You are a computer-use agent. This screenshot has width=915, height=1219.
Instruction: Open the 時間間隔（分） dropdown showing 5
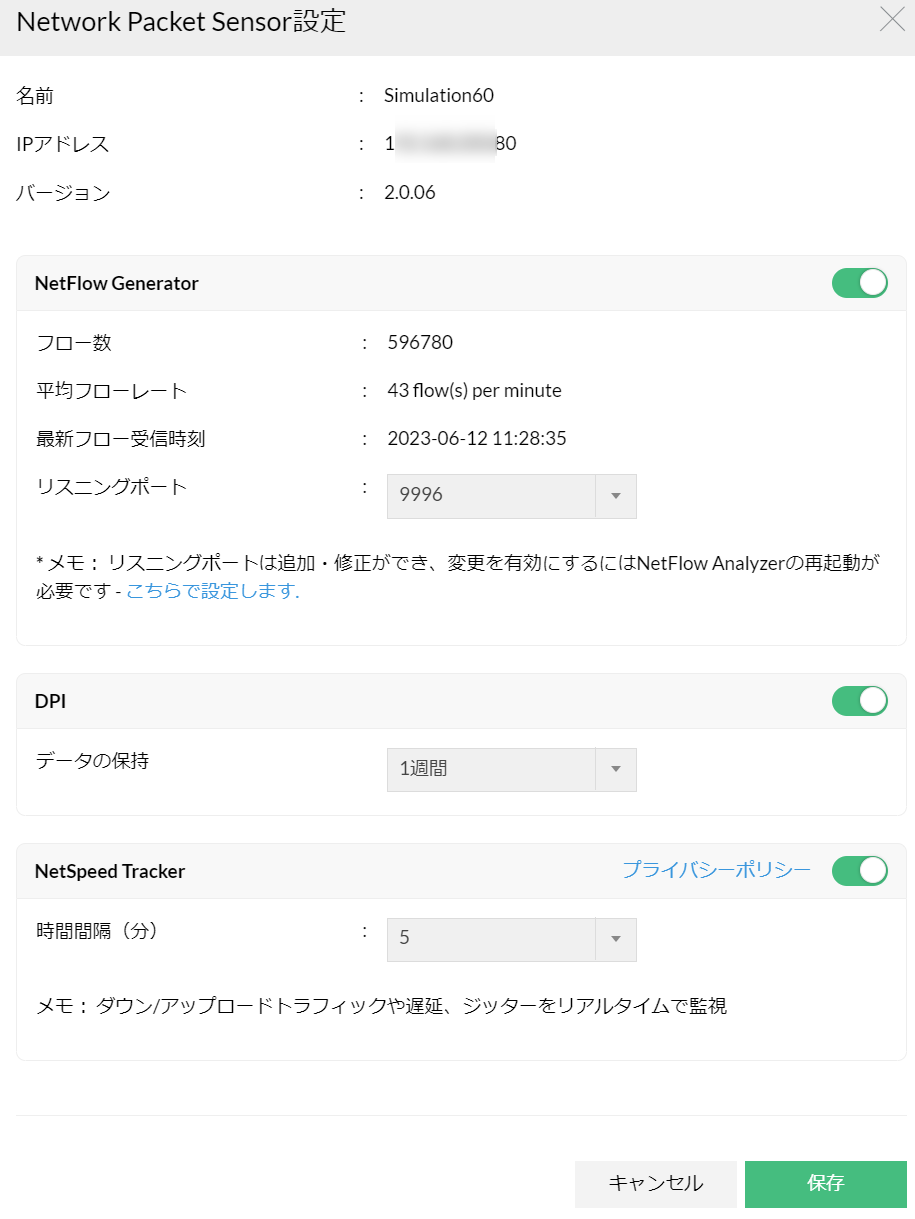511,940
